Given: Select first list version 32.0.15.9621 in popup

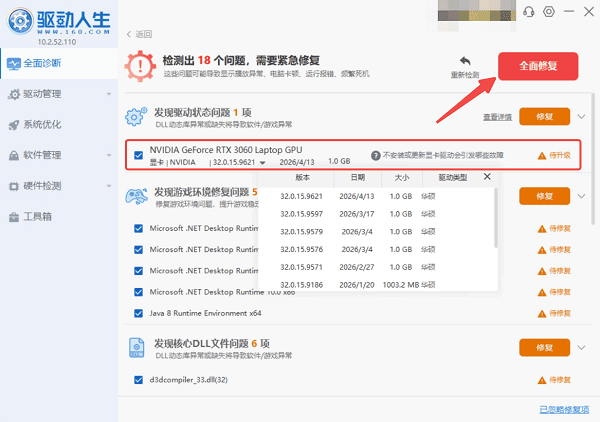Looking at the screenshot, I should tap(378, 197).
